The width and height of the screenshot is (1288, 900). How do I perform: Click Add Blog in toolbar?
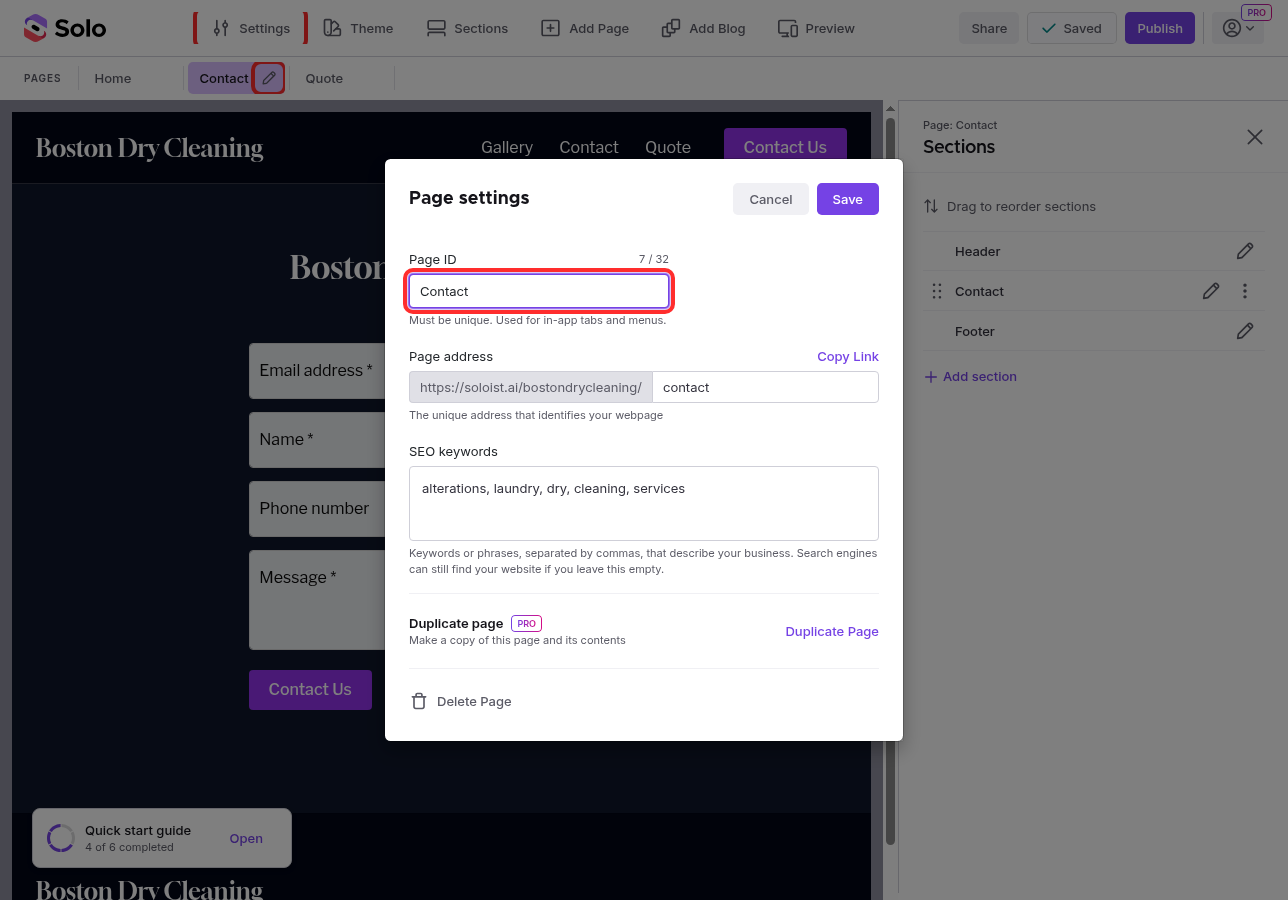pos(703,28)
